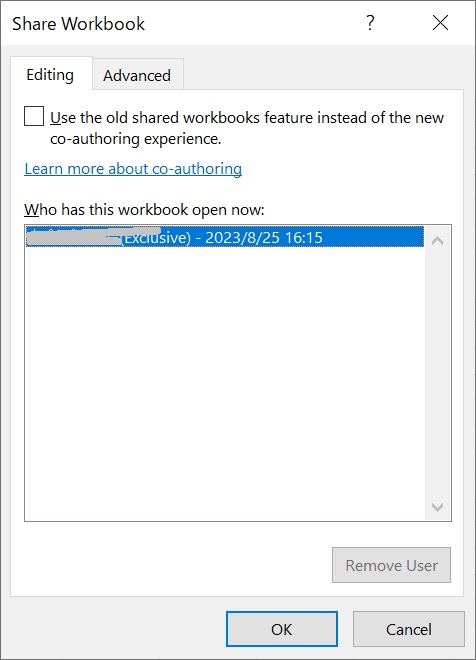
Task: Click the 'co-authoring experience.' text line
Action: (x=136, y=138)
